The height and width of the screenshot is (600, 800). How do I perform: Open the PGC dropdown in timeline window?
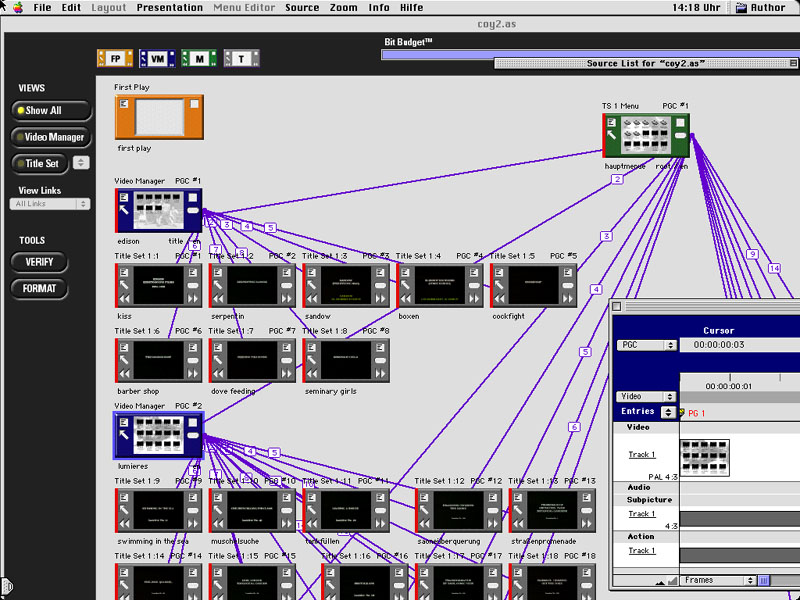(646, 345)
